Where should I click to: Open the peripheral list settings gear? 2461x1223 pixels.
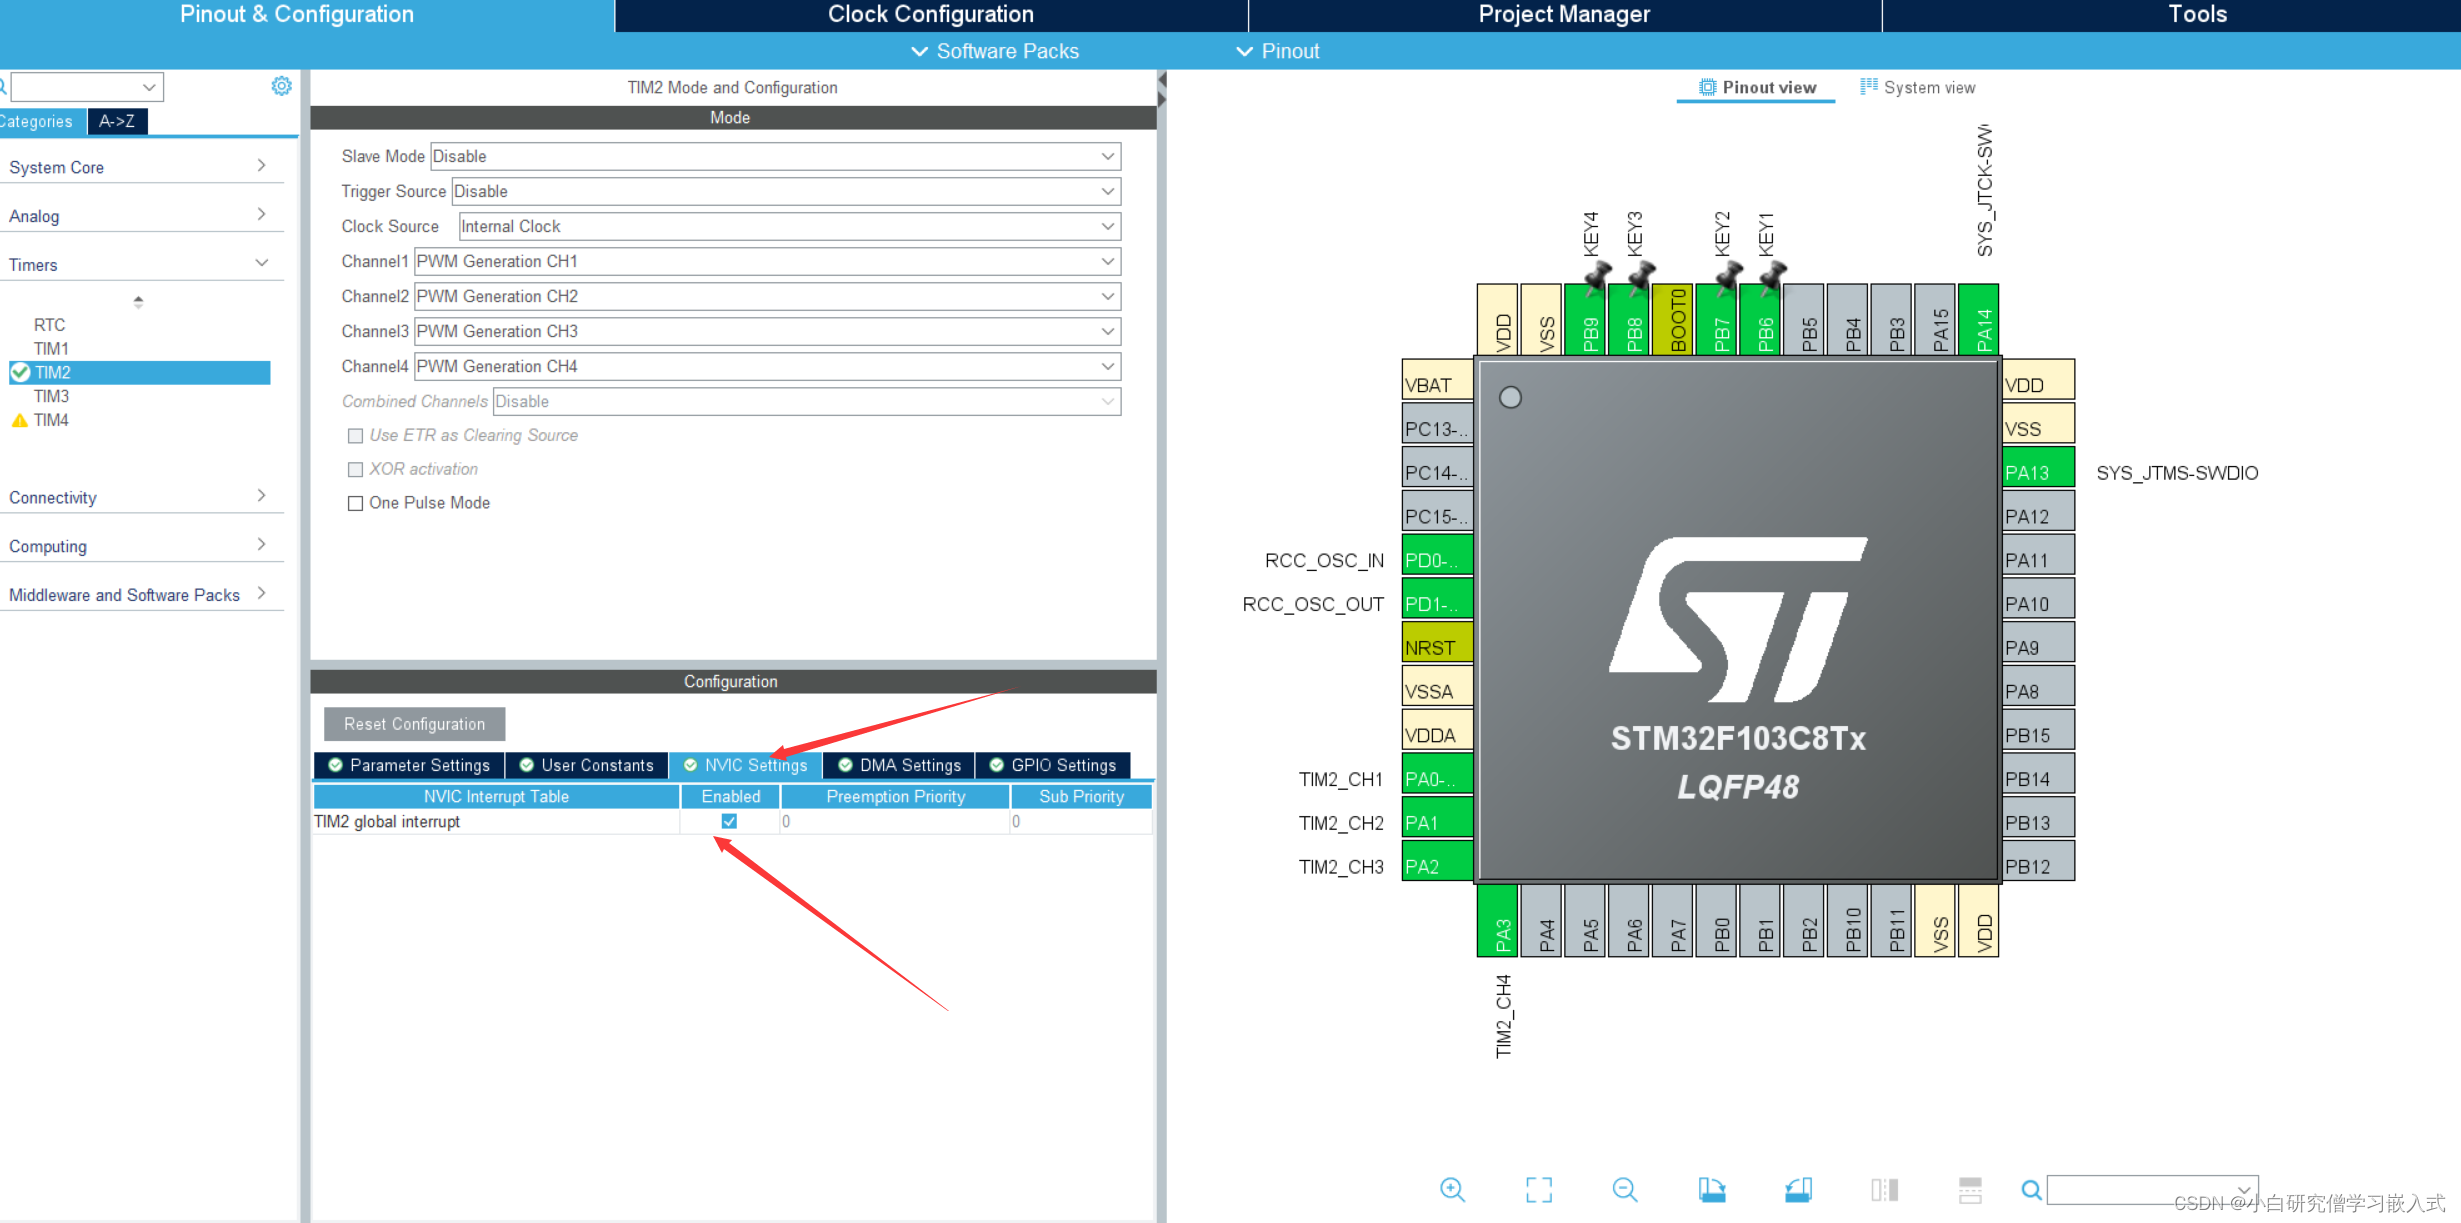coord(281,86)
